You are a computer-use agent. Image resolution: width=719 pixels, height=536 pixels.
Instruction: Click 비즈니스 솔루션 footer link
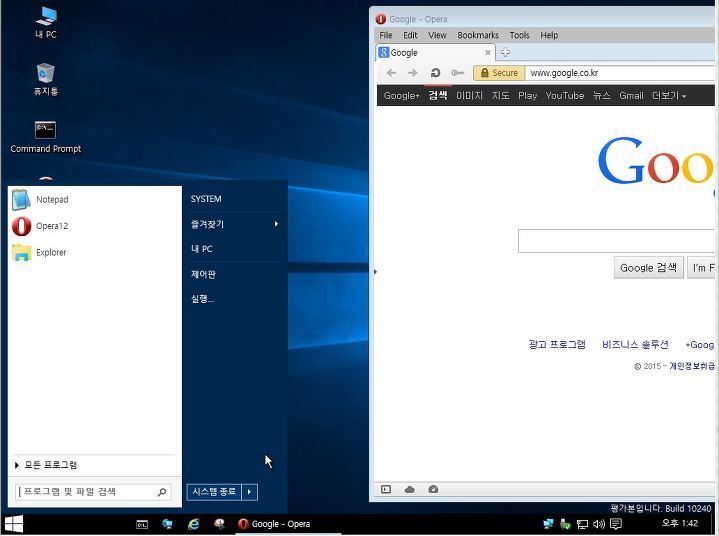pyautogui.click(x=635, y=344)
